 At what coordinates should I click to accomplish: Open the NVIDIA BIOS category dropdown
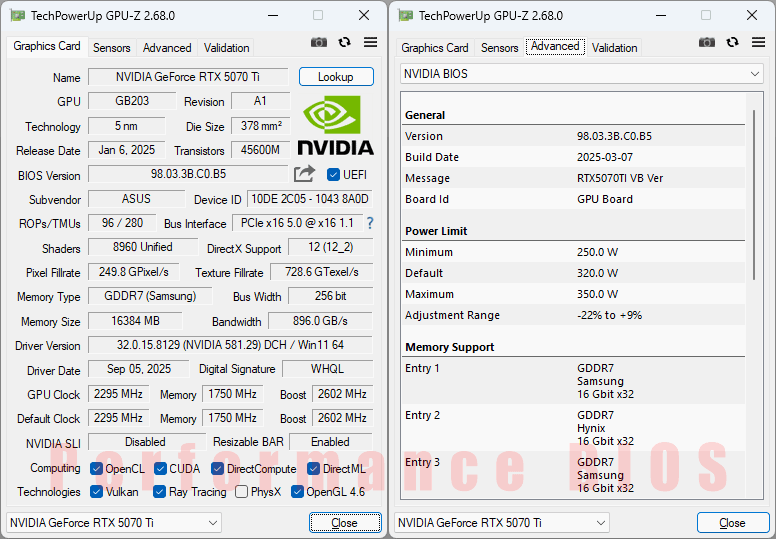point(582,74)
